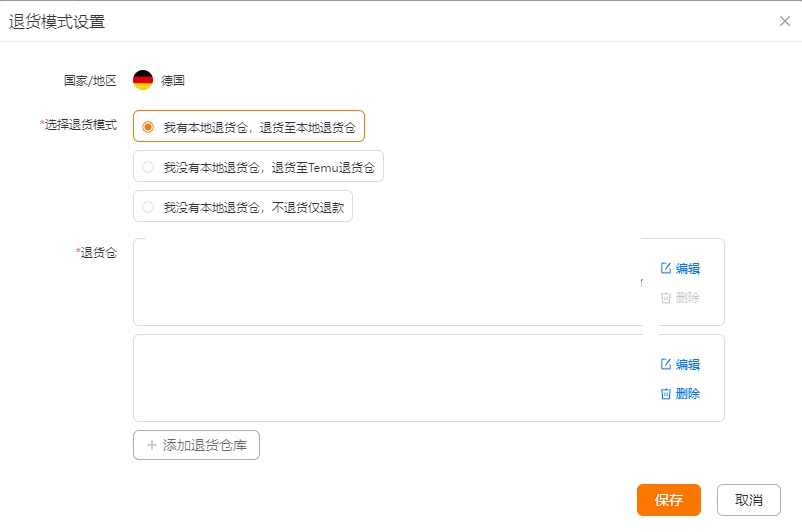Click the 德国 country name text
The height and width of the screenshot is (532, 802).
173,81
